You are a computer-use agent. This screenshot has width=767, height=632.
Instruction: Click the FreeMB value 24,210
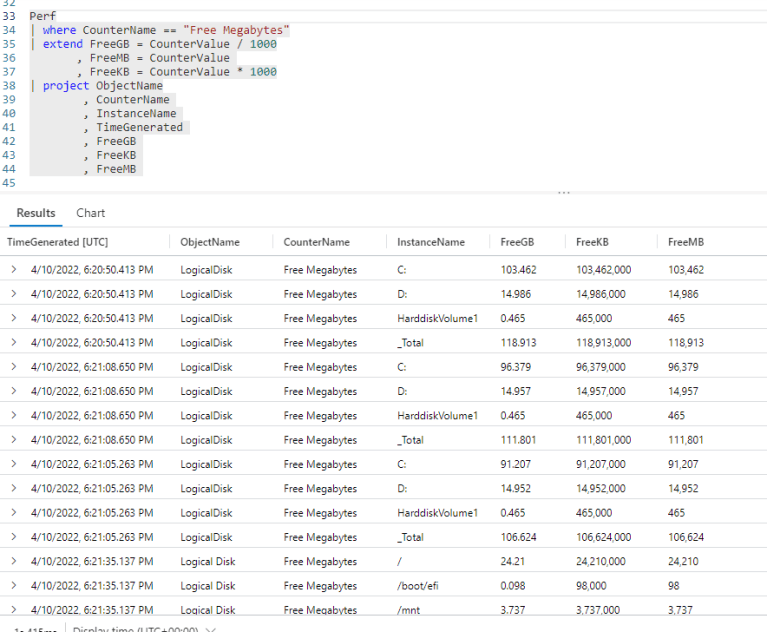click(x=683, y=561)
